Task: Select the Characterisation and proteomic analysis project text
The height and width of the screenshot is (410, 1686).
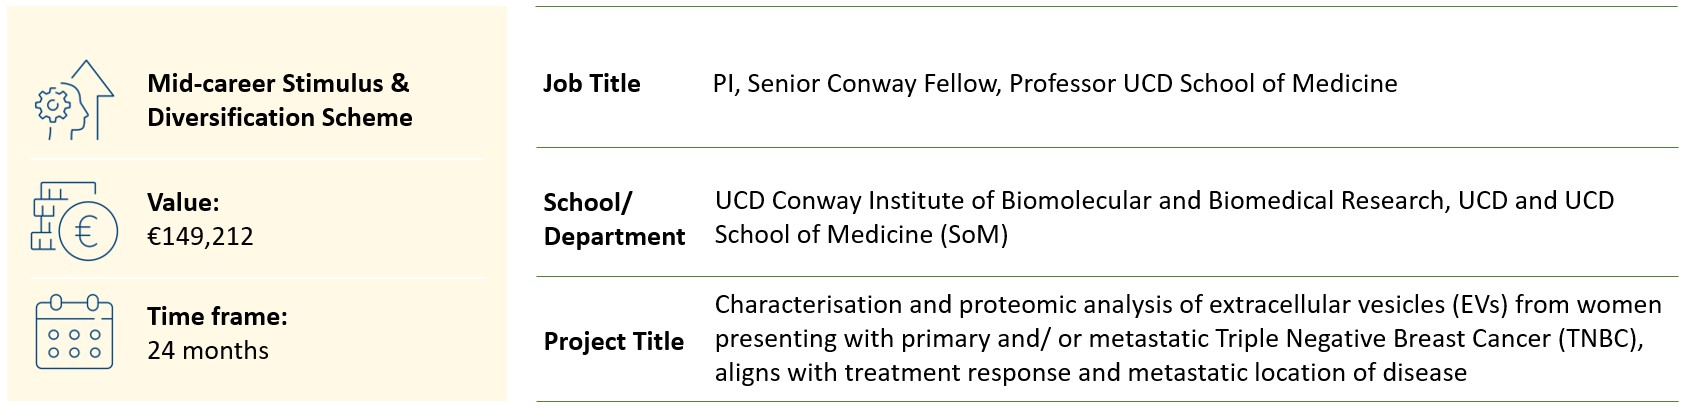Action: [1187, 338]
